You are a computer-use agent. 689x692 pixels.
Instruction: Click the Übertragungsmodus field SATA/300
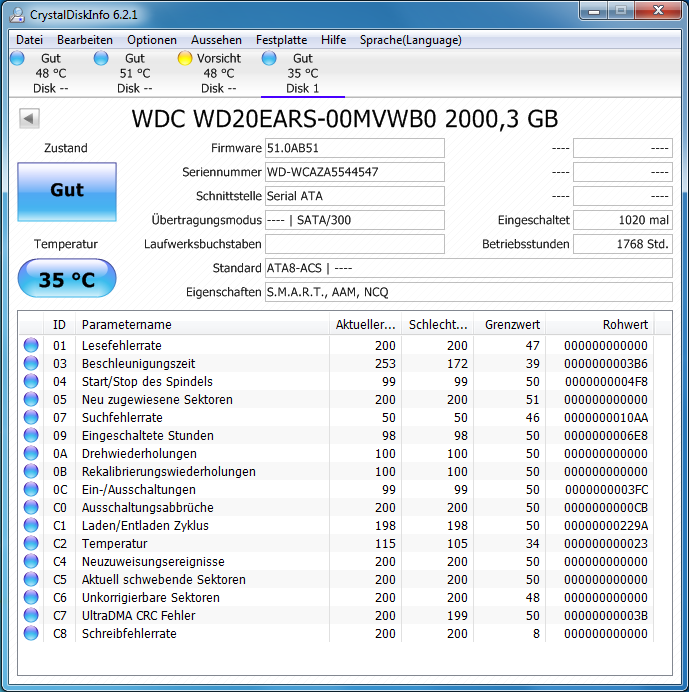(354, 220)
